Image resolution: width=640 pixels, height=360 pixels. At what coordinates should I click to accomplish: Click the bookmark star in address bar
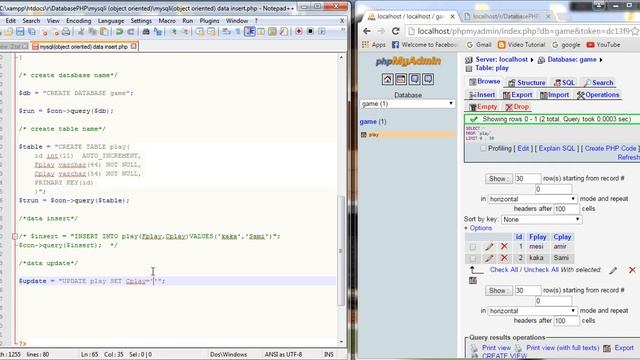point(635,31)
